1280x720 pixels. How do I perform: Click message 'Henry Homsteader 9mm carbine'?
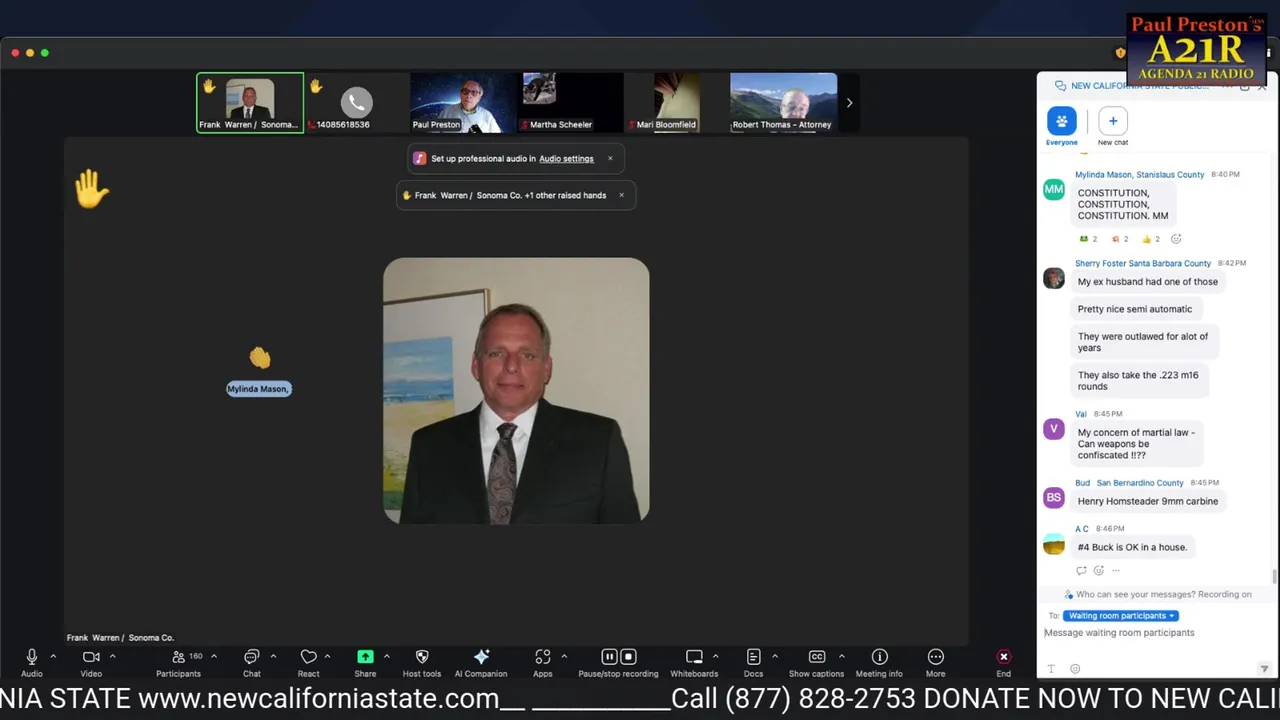[1148, 501]
